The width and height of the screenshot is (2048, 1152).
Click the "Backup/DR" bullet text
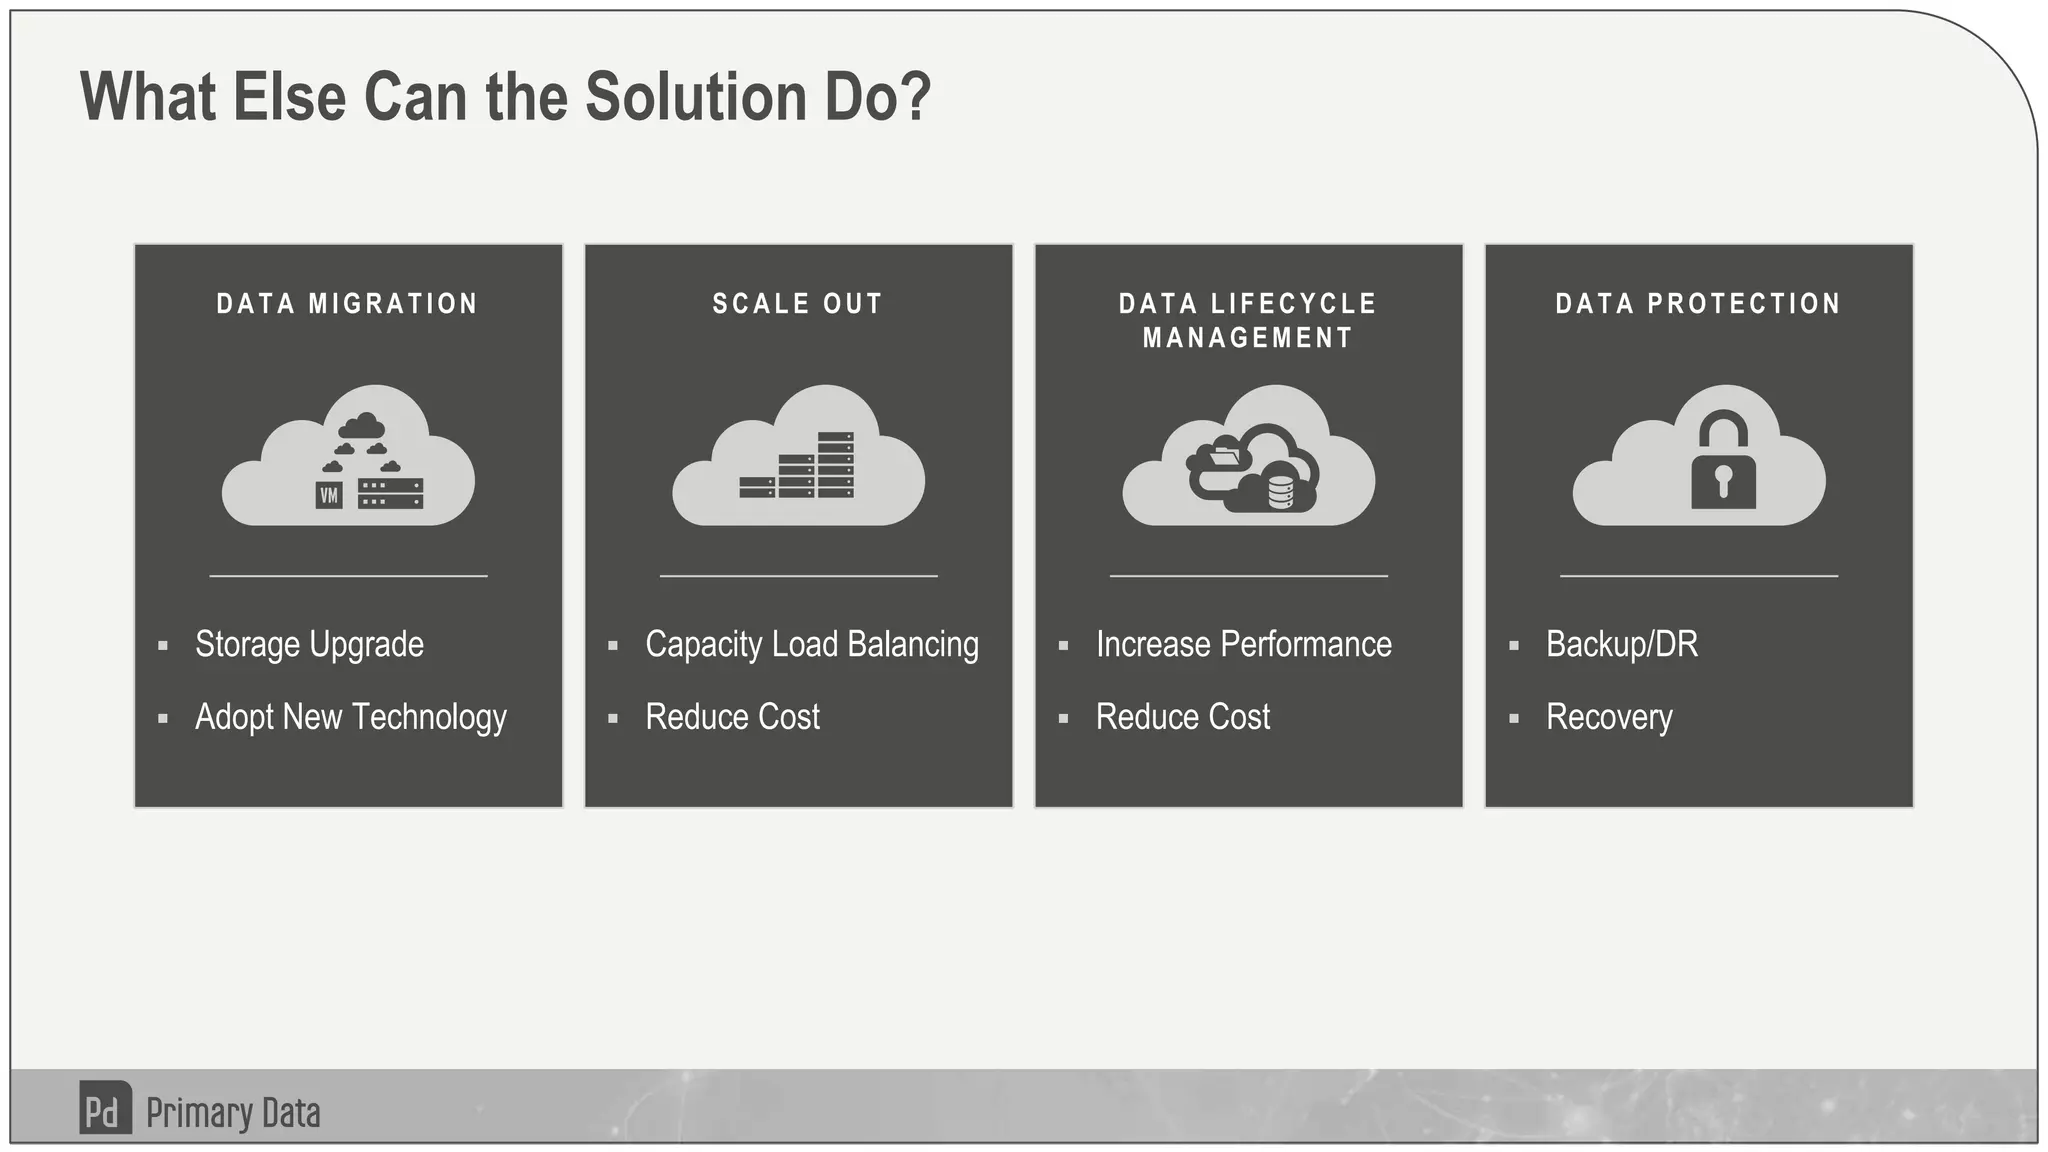(x=1622, y=645)
